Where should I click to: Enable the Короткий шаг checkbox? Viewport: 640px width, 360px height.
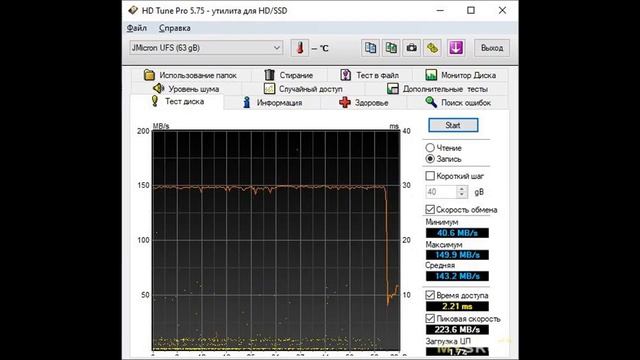[x=430, y=176]
